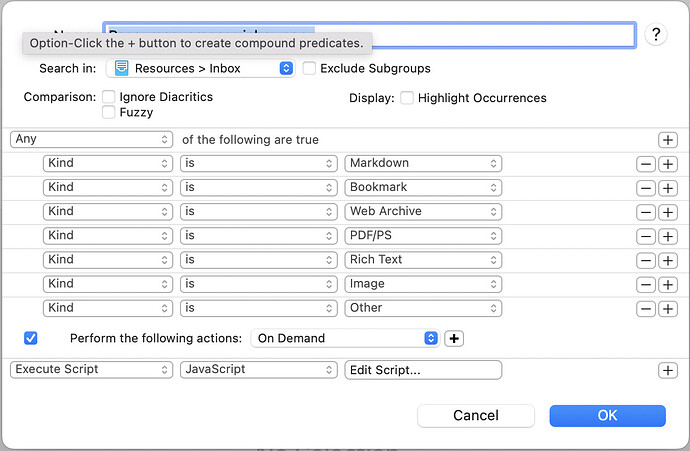
Task: Open the Kind dropdown in the Other row
Action: pyautogui.click(x=108, y=308)
